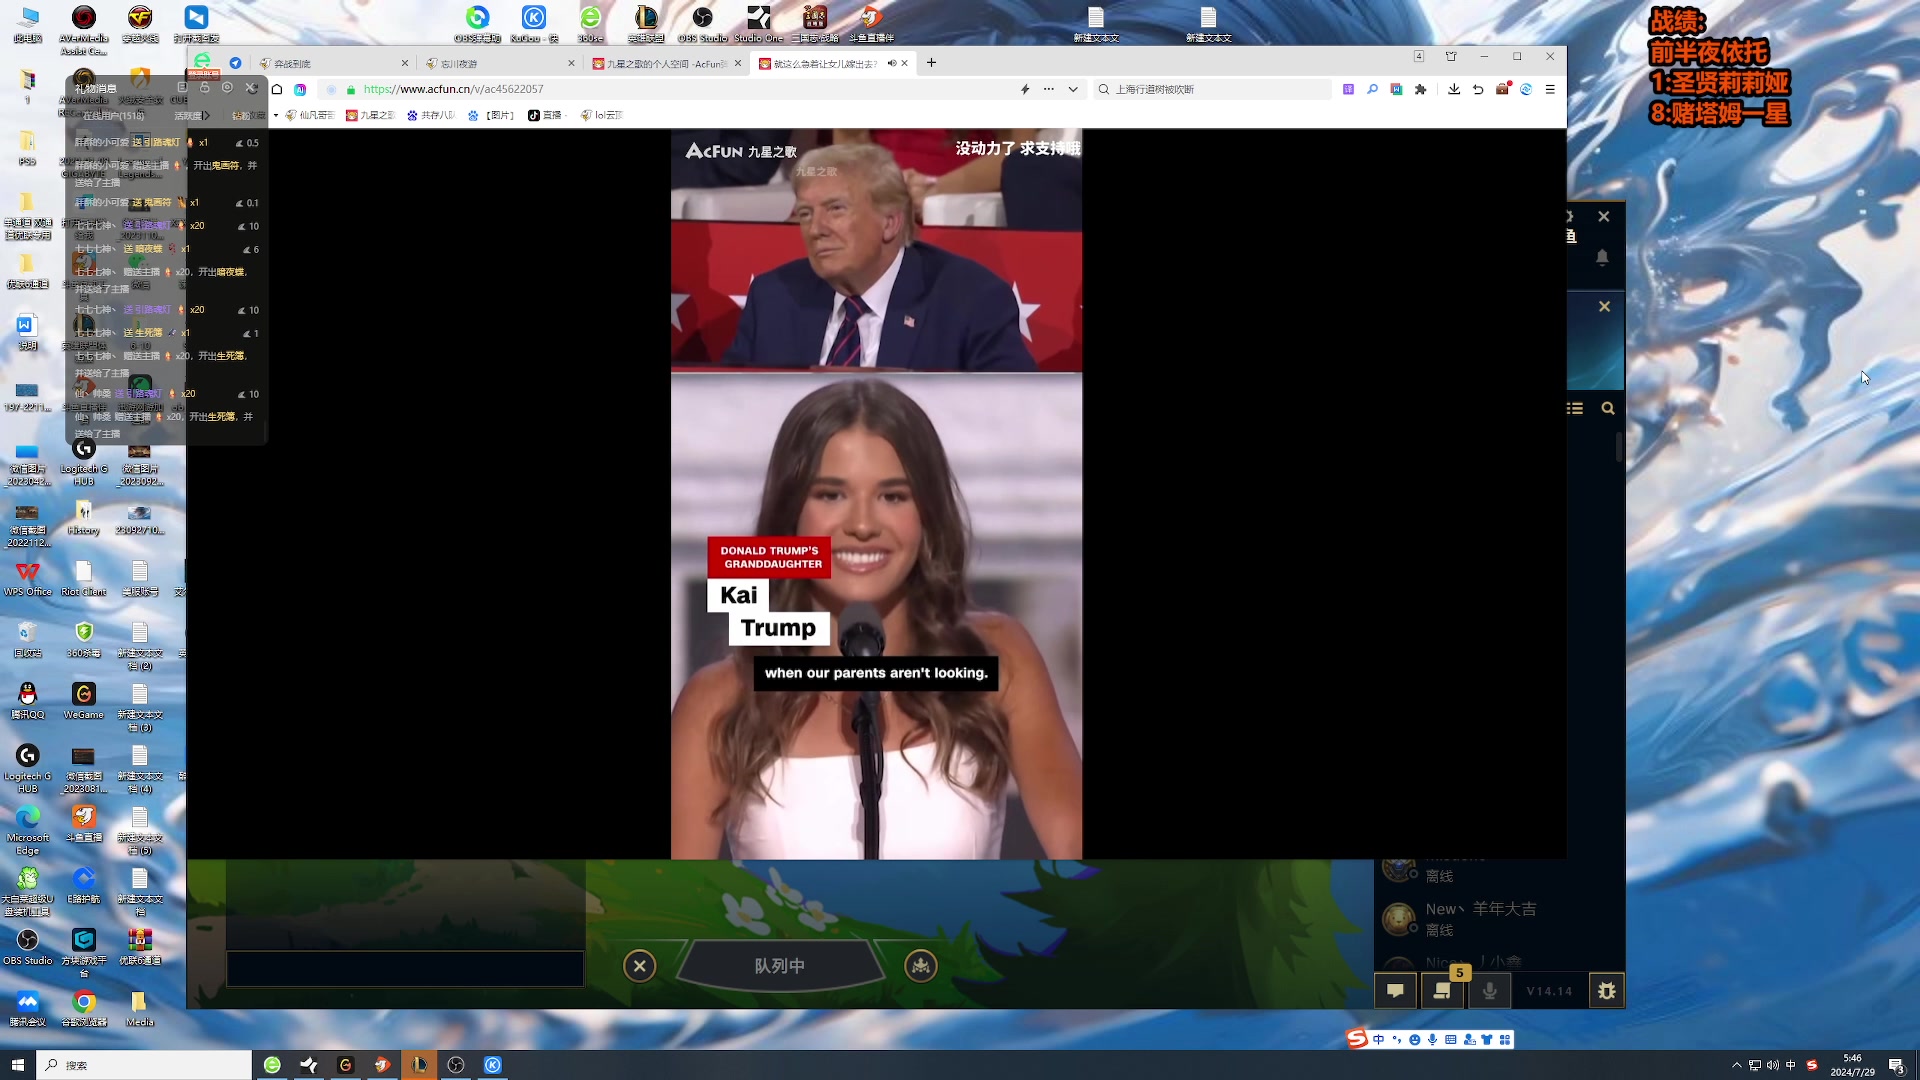Open the extensions puzzle-piece icon

coord(1420,89)
